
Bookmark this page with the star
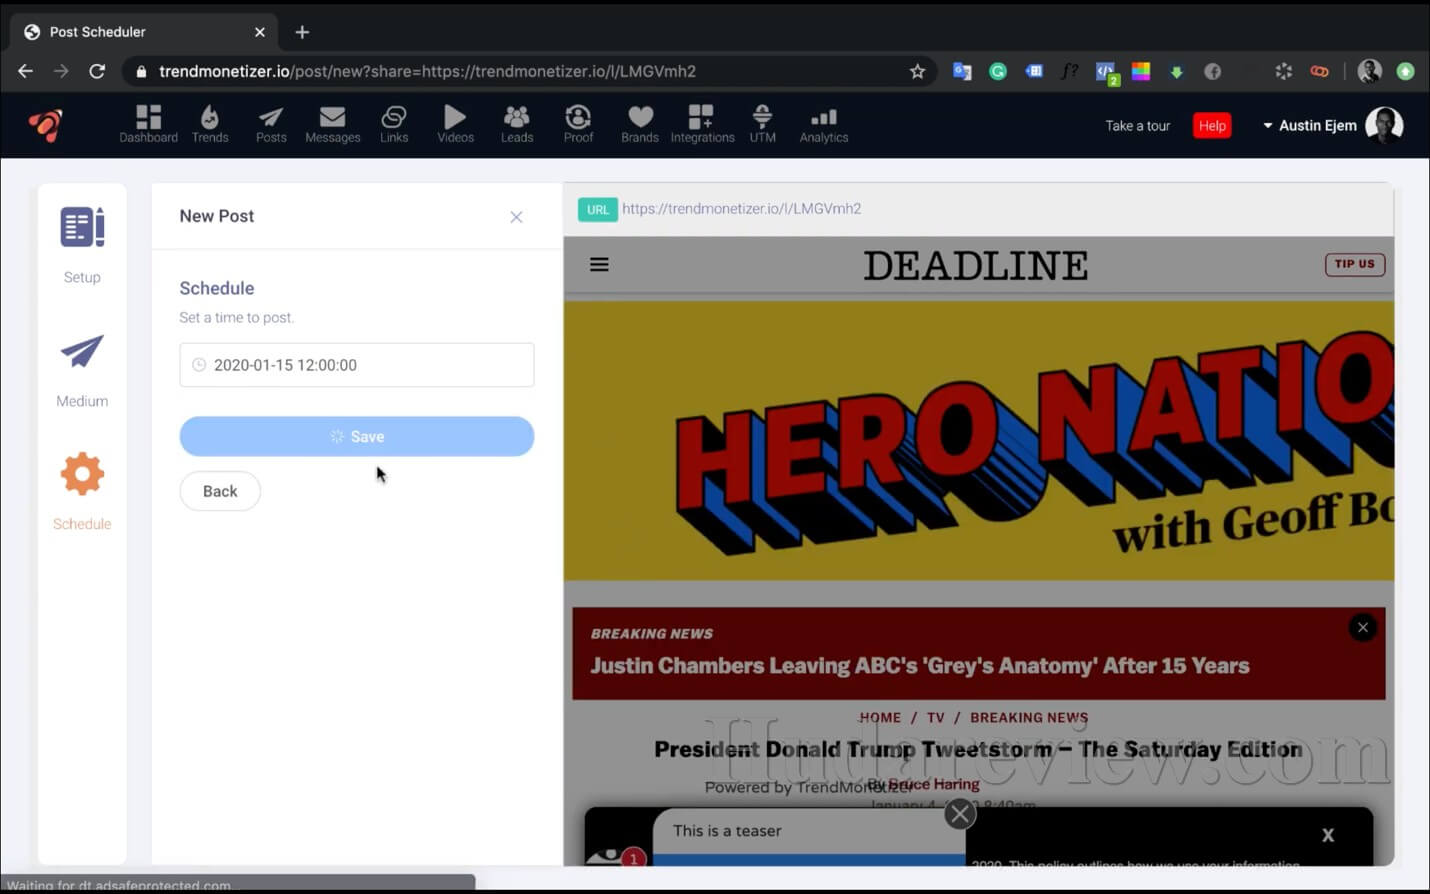tap(917, 71)
